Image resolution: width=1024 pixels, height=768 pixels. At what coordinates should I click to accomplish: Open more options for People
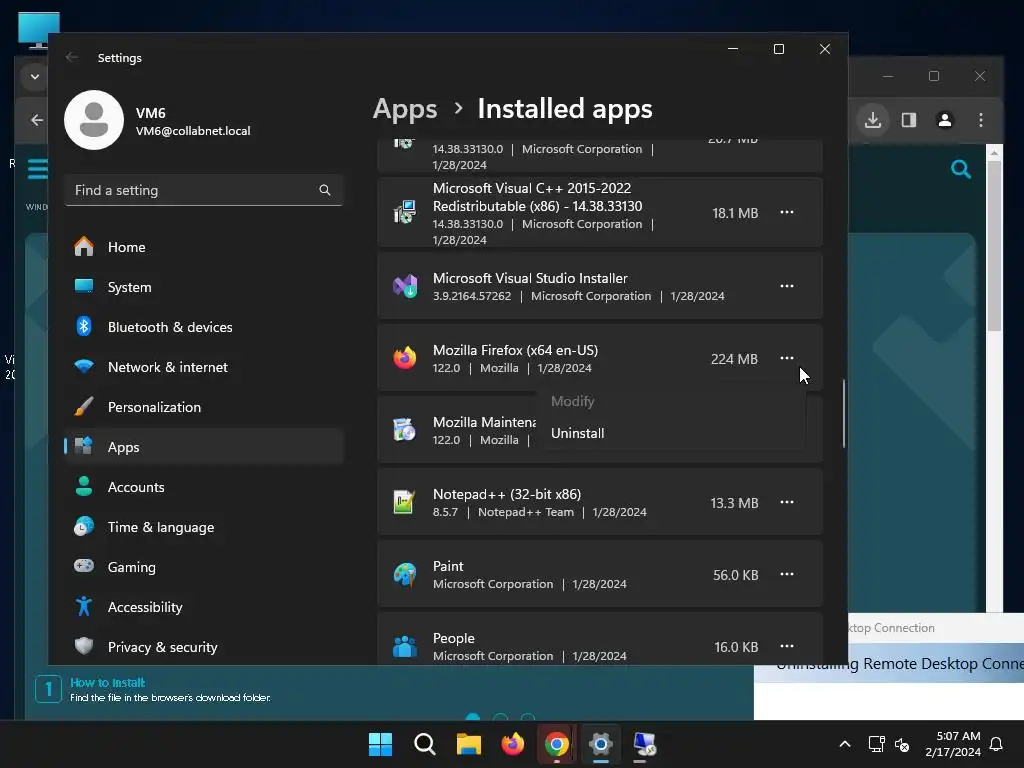point(787,646)
